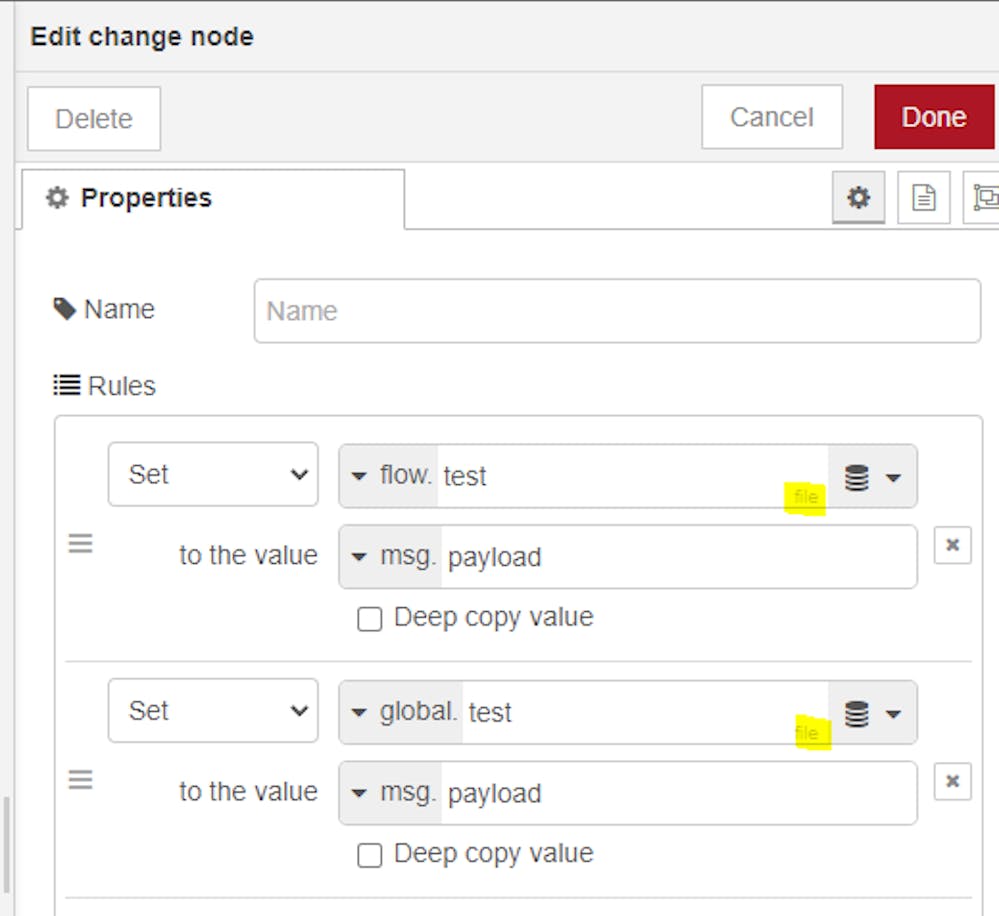999x916 pixels.
Task: Click the Cancel button
Action: click(x=771, y=117)
